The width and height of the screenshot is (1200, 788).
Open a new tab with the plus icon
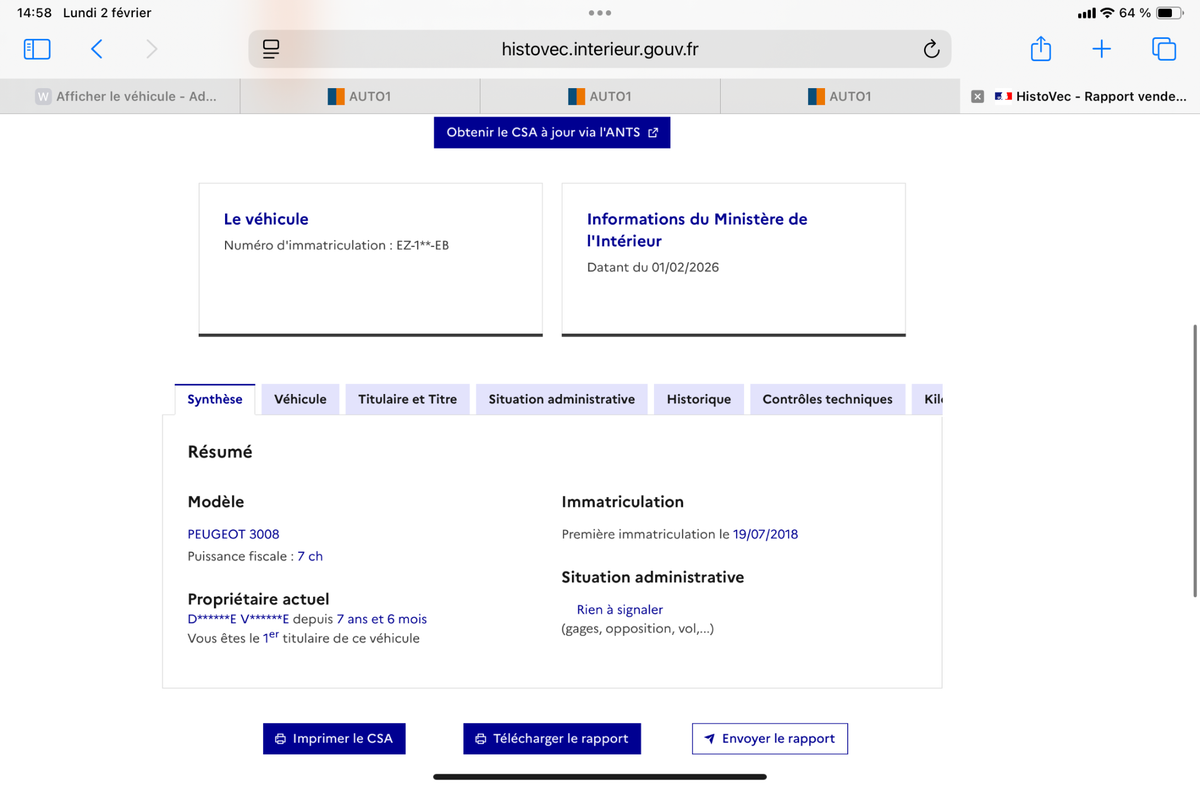click(1101, 49)
